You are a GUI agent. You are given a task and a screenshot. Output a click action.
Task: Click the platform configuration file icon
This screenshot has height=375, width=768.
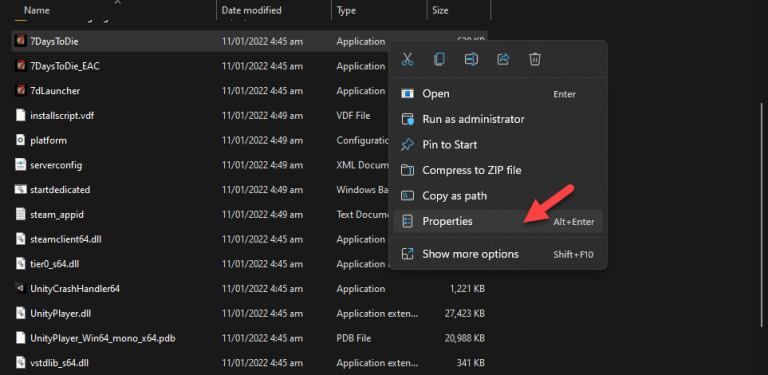point(21,140)
